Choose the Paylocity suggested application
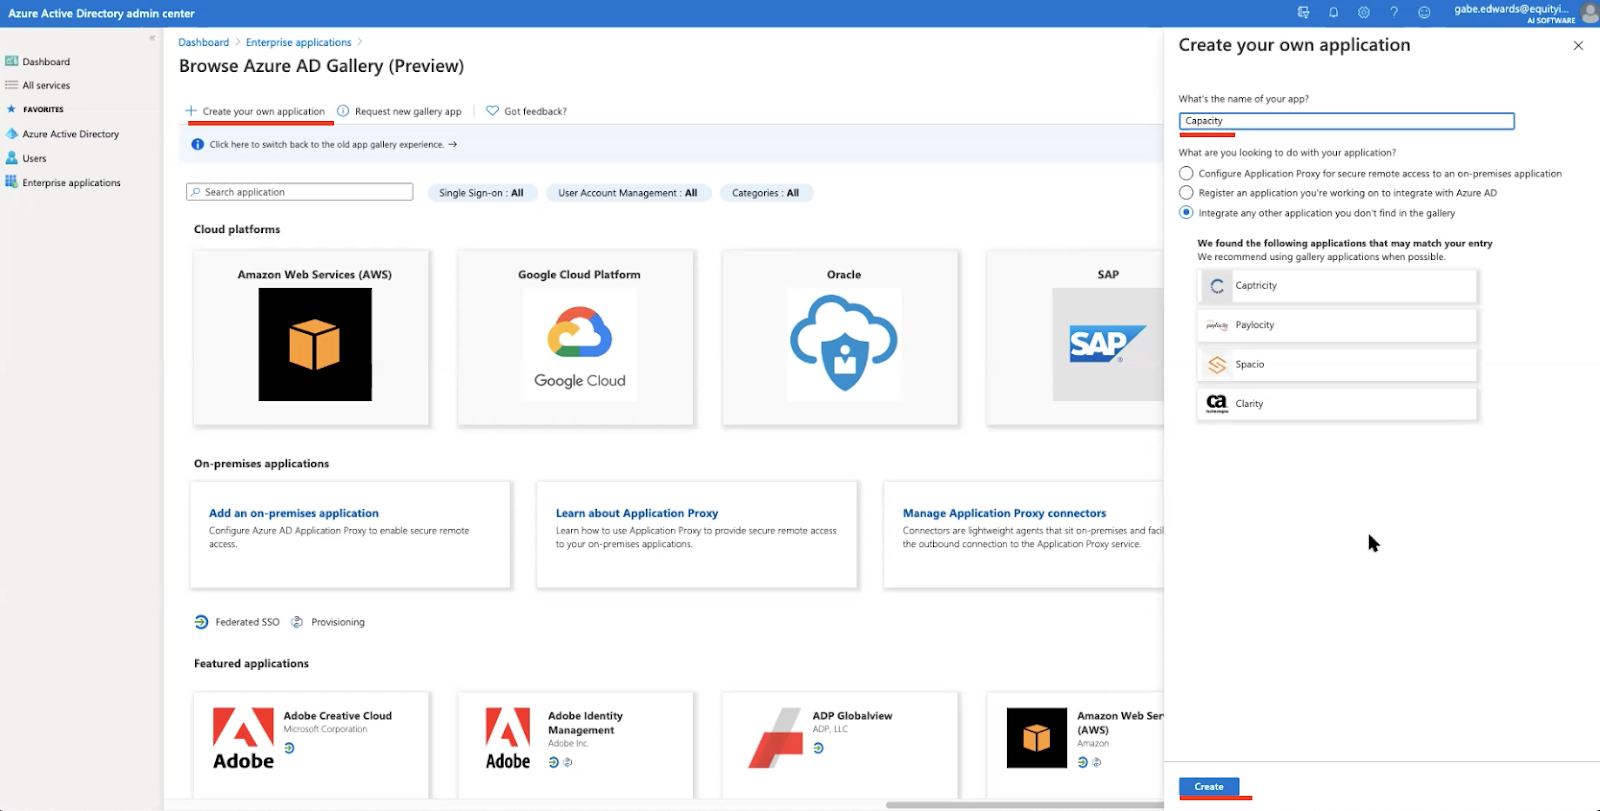The width and height of the screenshot is (1600, 811). point(1337,325)
